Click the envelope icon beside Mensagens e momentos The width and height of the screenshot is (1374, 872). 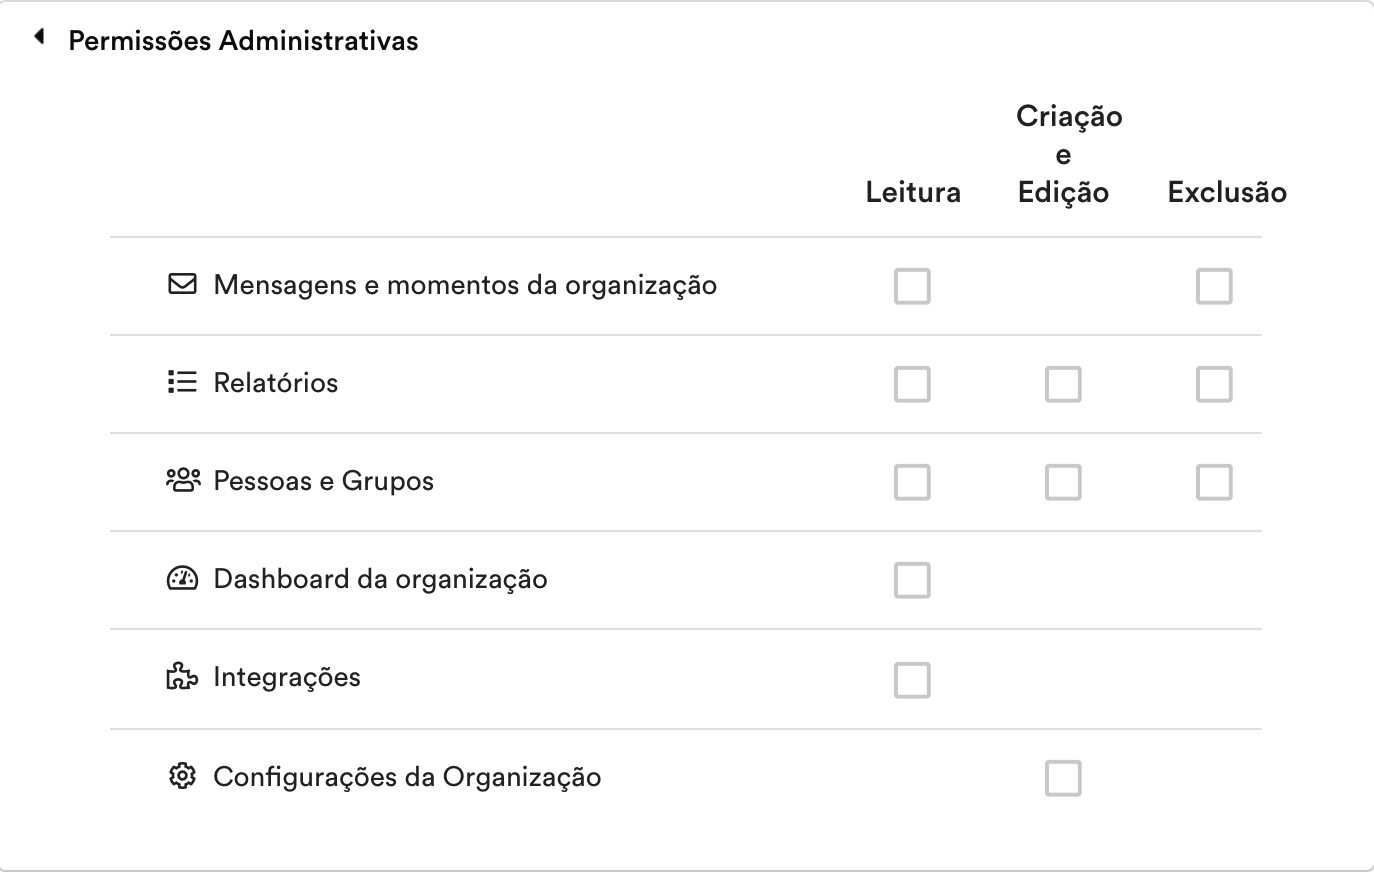point(182,284)
